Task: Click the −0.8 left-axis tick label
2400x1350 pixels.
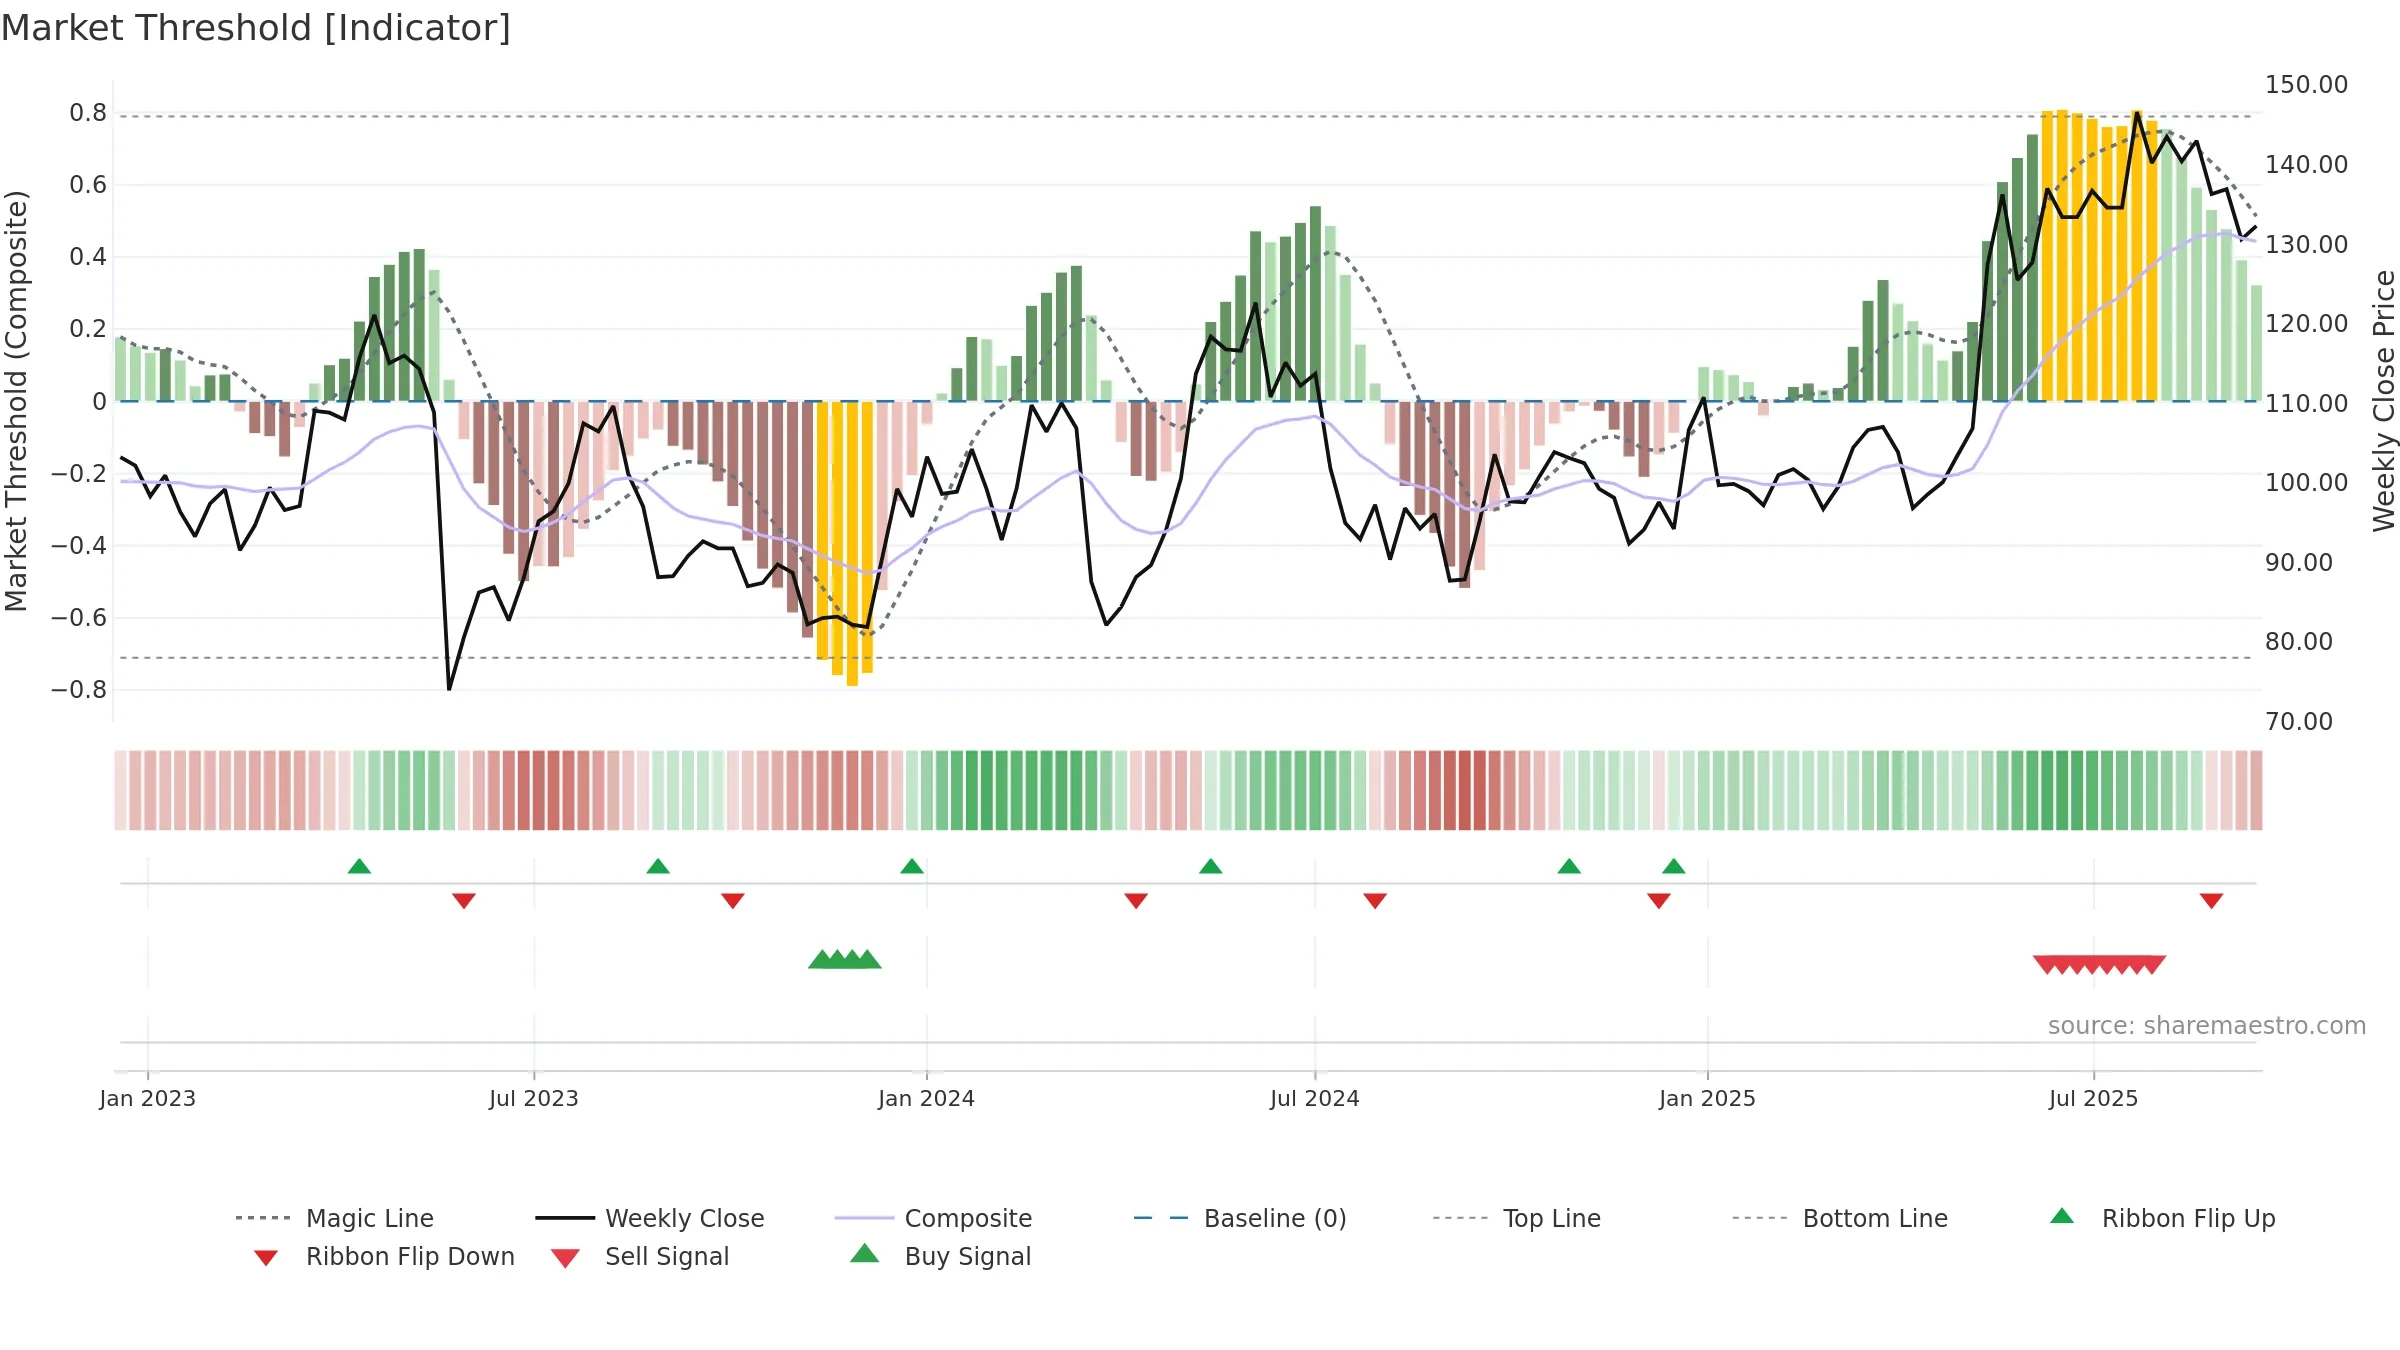Action: tap(79, 689)
